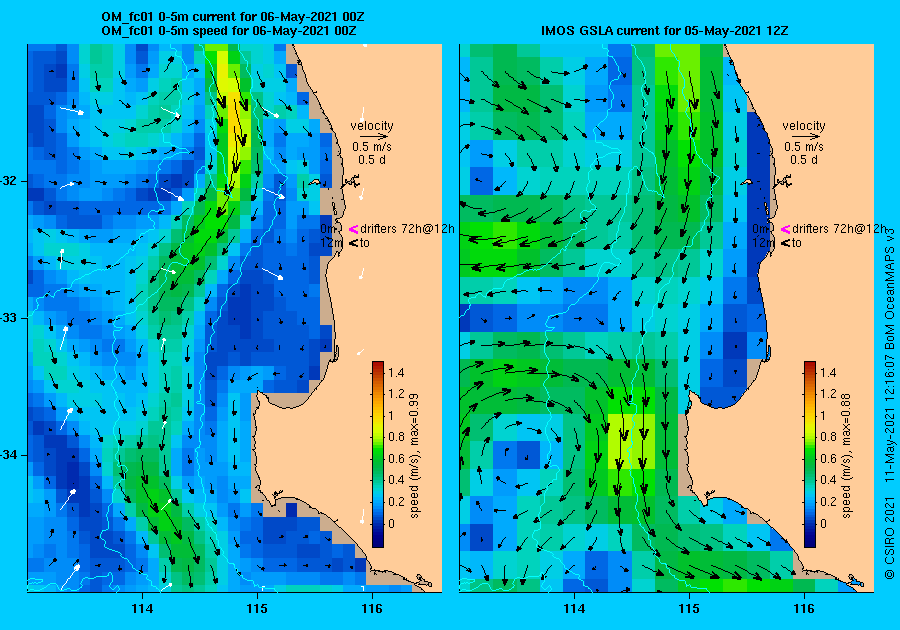Click the '0.5 d' label on right map

(x=804, y=160)
